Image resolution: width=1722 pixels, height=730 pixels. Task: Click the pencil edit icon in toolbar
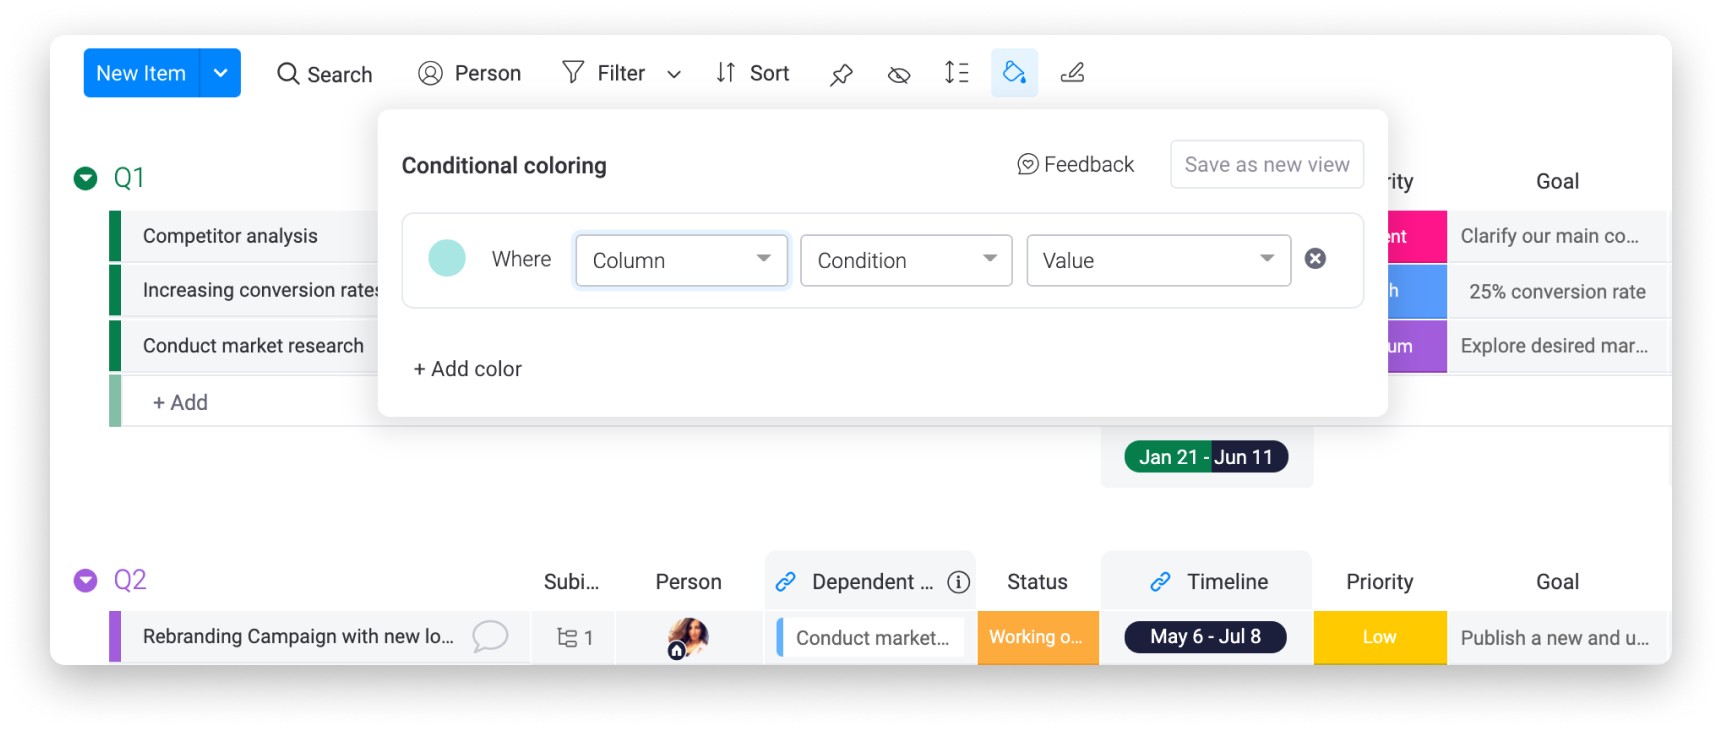(1072, 73)
